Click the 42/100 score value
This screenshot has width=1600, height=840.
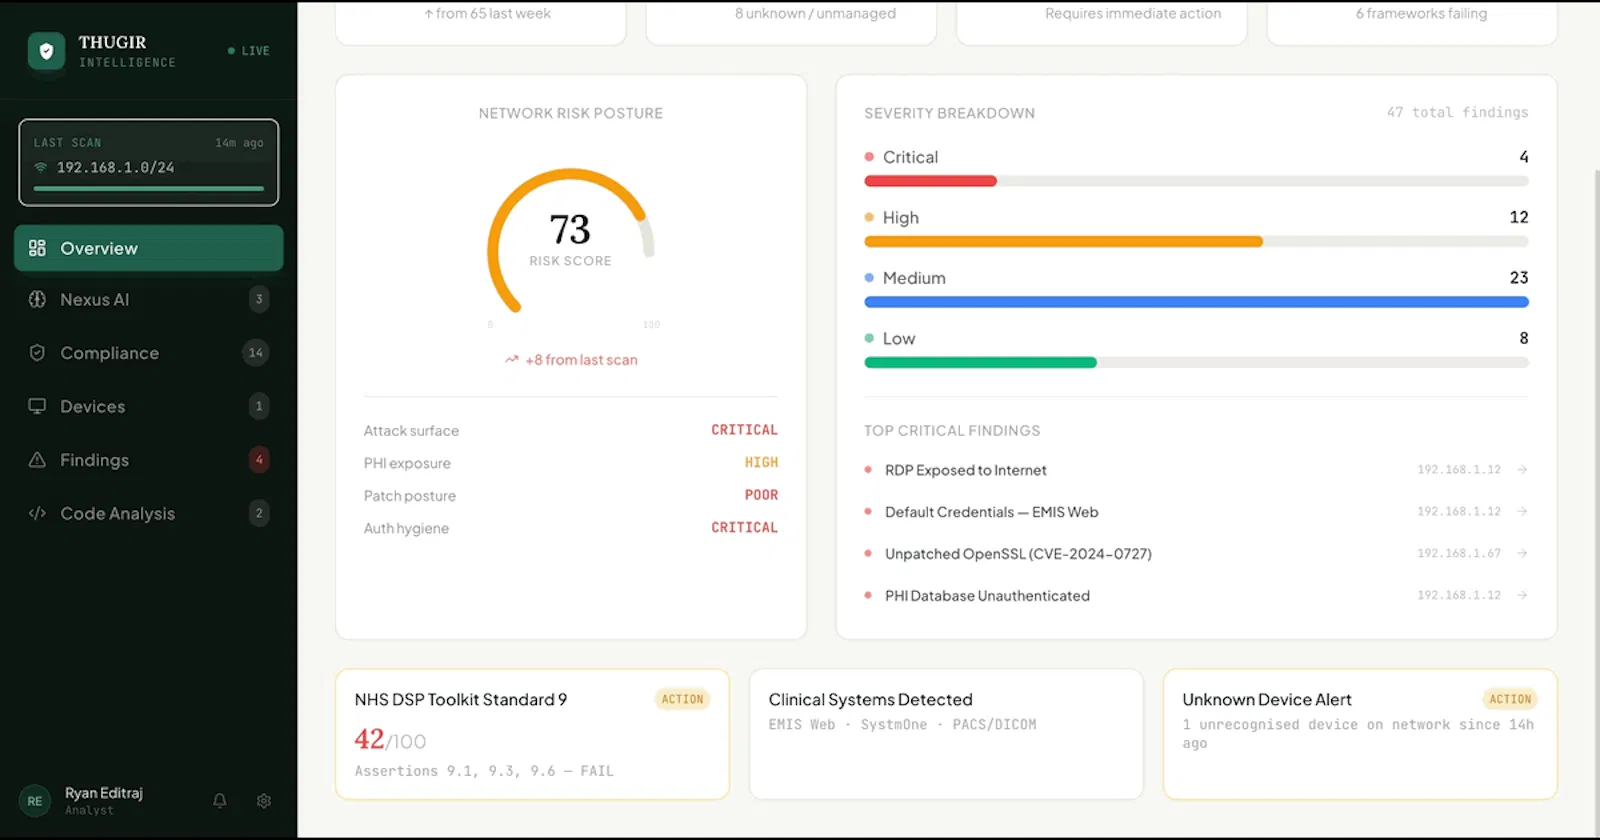click(390, 740)
